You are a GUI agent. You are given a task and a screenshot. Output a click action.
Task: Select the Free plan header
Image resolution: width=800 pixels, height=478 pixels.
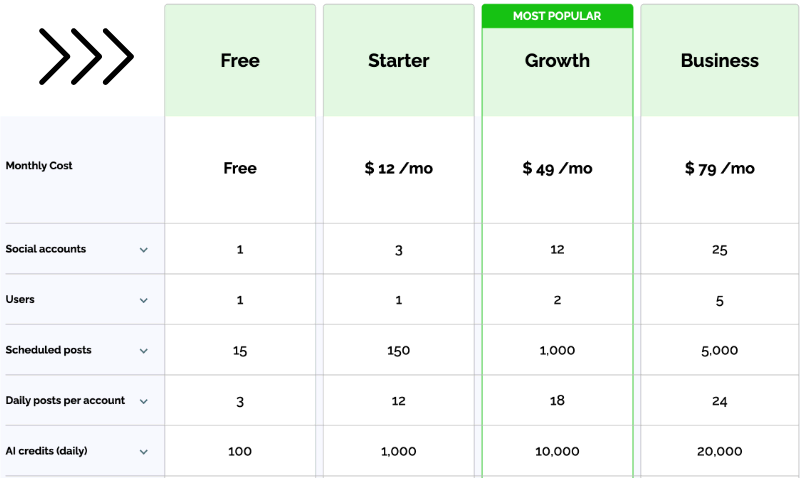coord(240,61)
